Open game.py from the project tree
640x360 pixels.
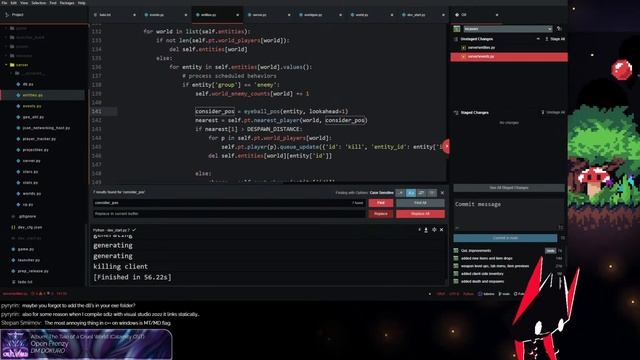point(25,249)
